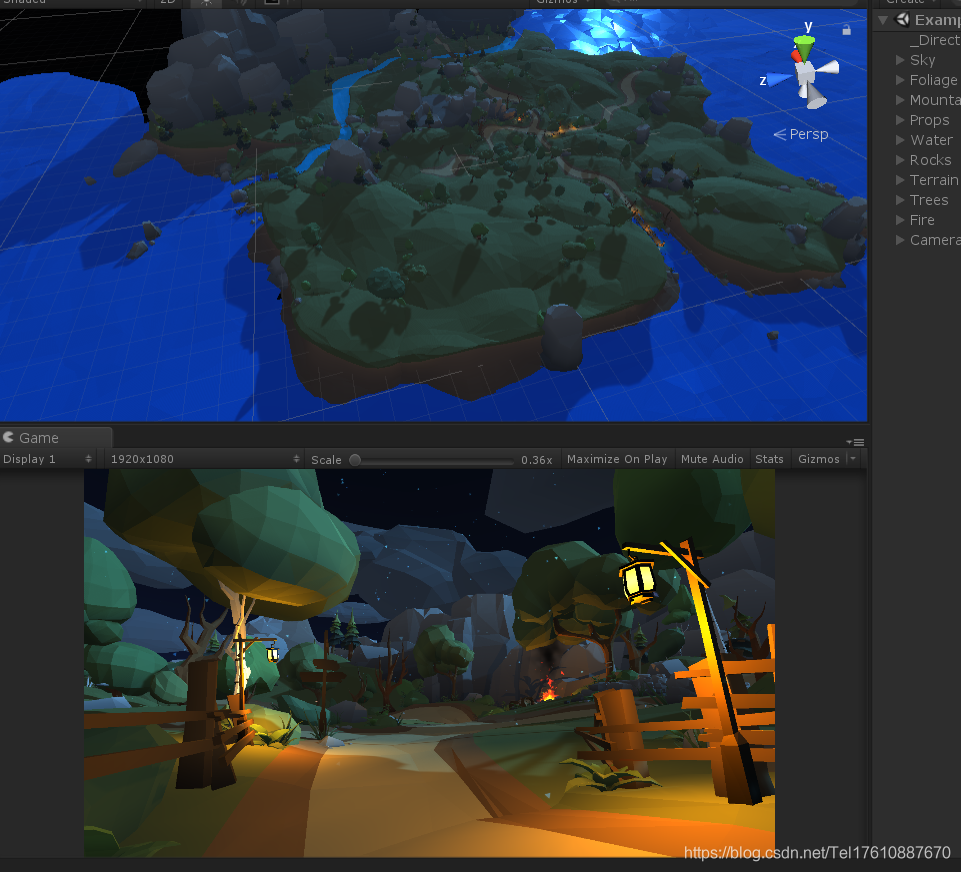
Task: Toggle the scene gizmo rotation lock icon
Action: point(846,29)
